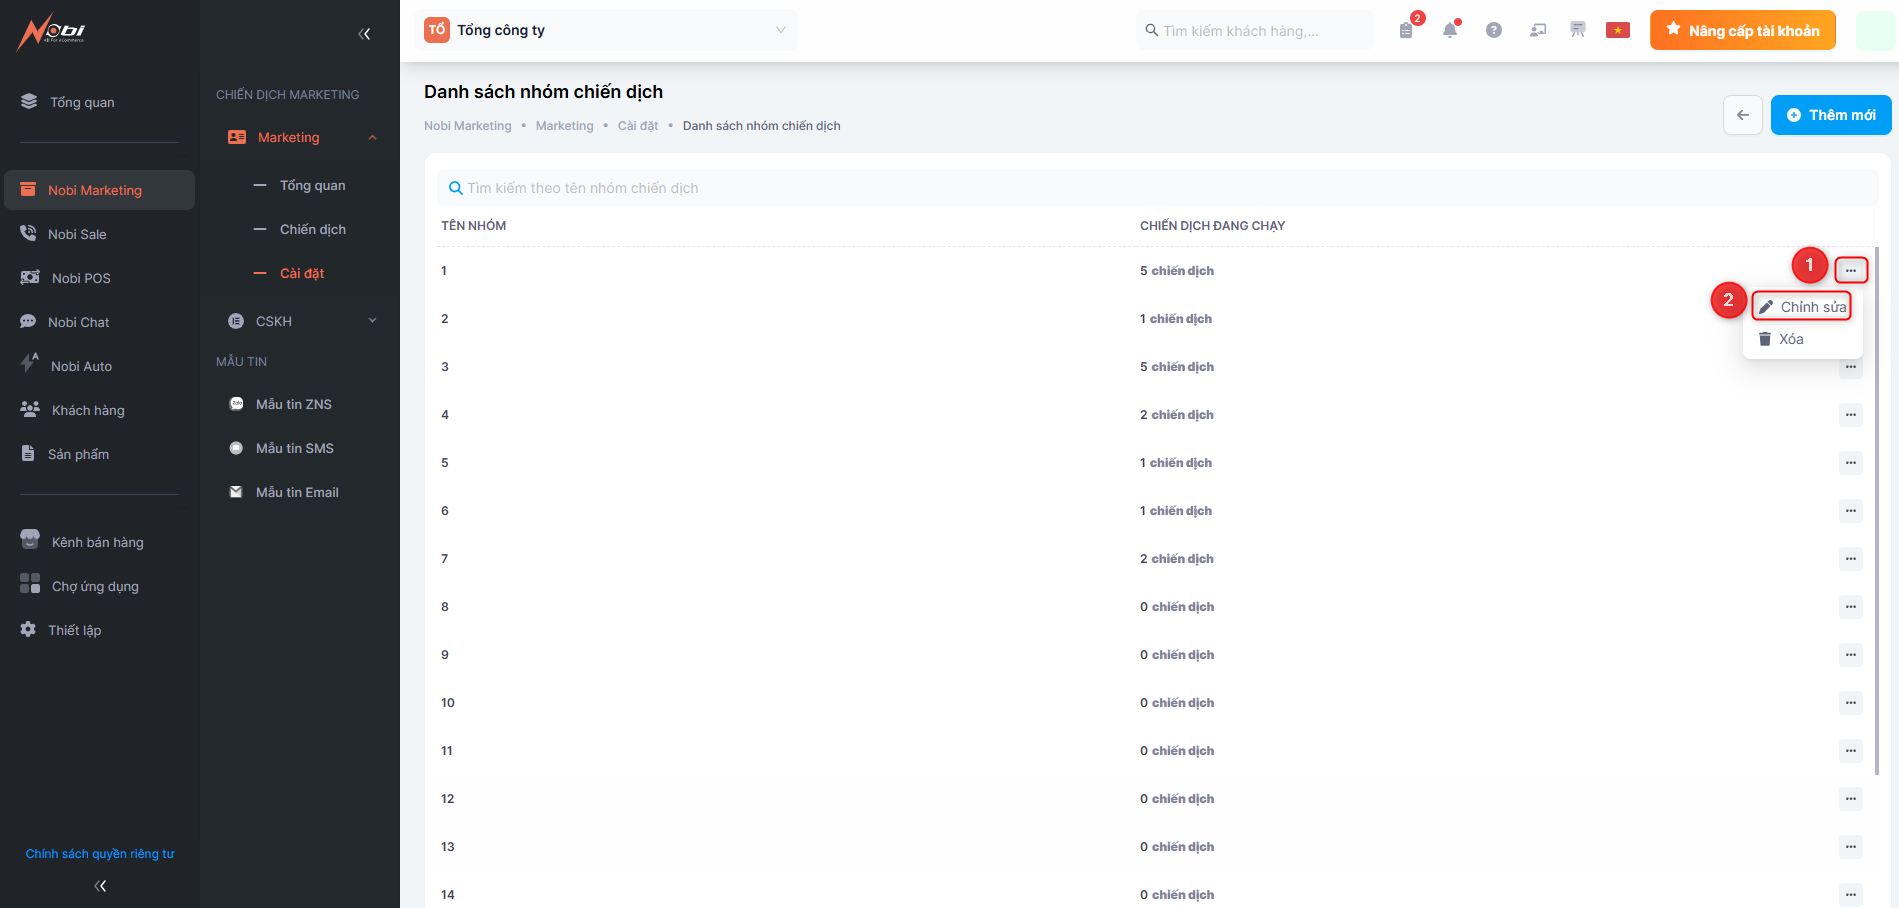This screenshot has width=1899, height=908.
Task: Open the help question mark icon
Action: click(x=1493, y=30)
